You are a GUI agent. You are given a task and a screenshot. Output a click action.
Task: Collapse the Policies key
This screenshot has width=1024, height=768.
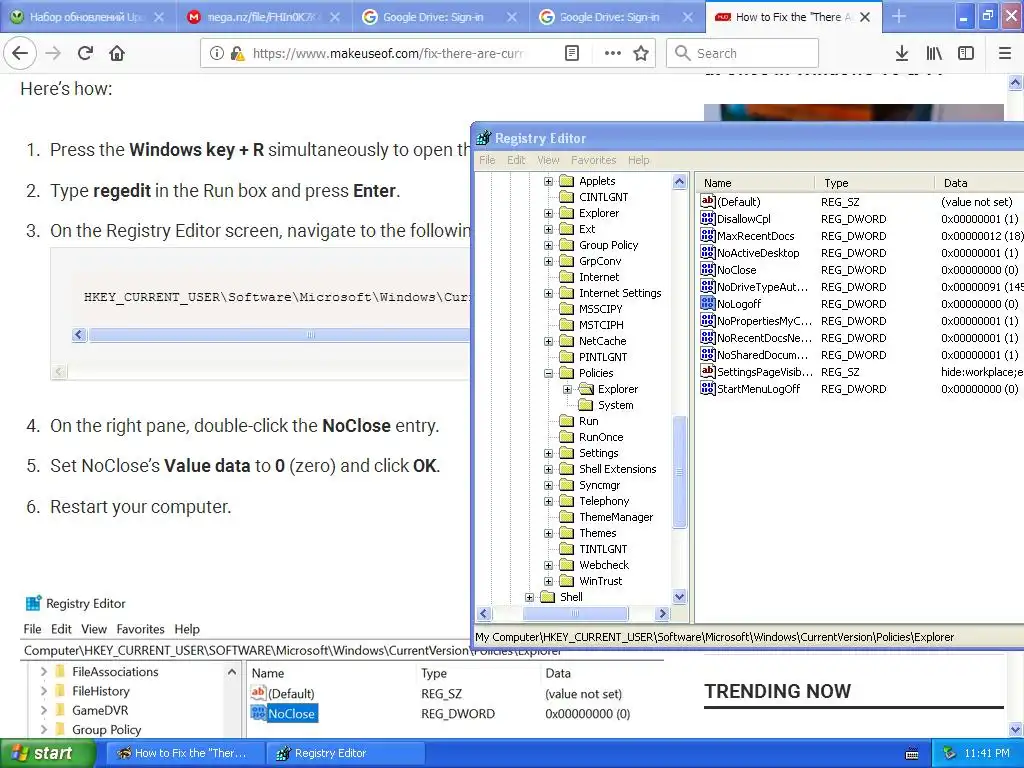pos(549,373)
